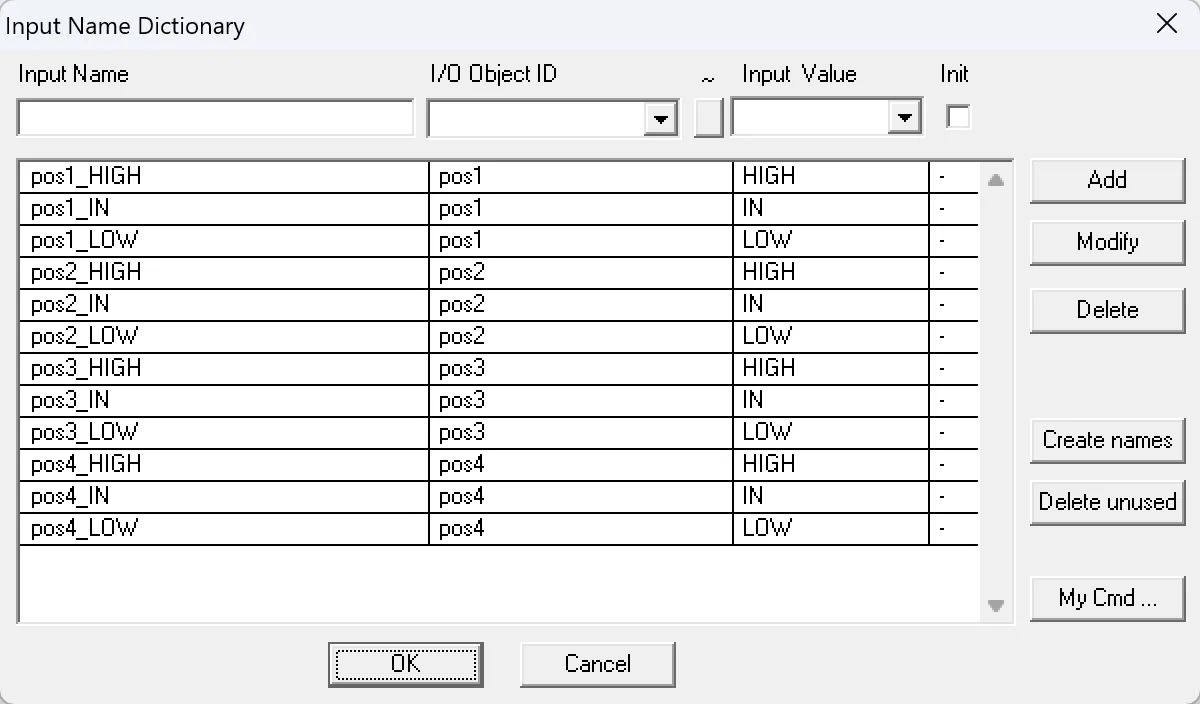Viewport: 1200px width, 704px height.
Task: Click the tilde (~) negate button
Action: tap(708, 117)
